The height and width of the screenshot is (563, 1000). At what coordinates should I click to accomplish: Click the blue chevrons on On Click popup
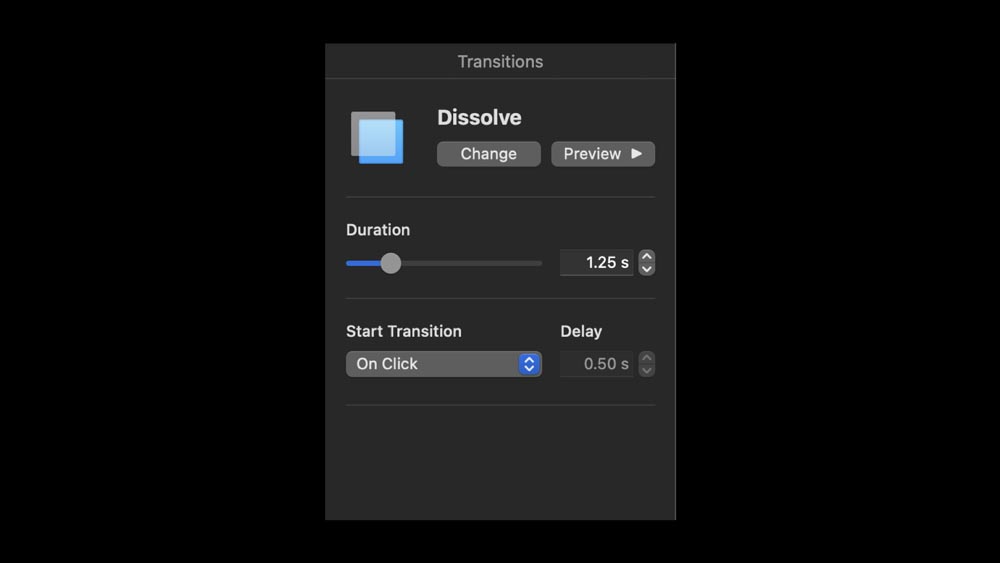point(529,364)
